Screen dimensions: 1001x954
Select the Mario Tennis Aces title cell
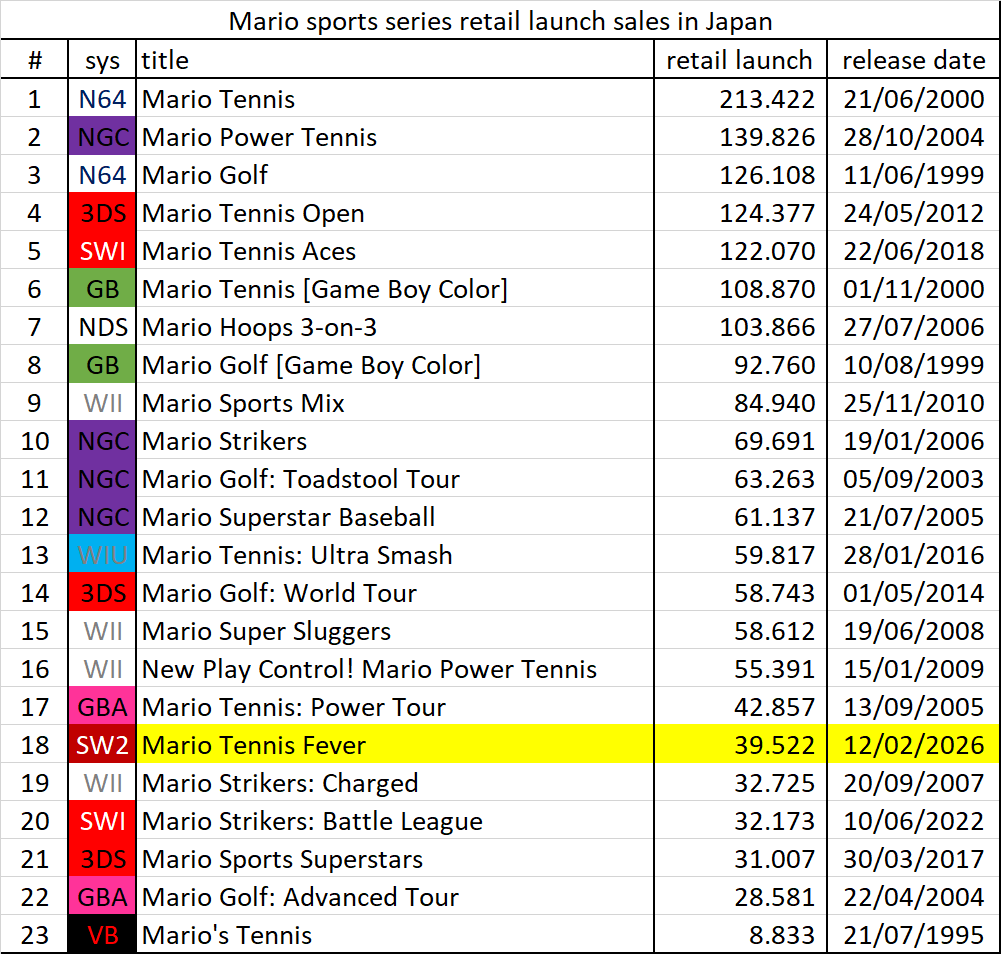pos(249,251)
